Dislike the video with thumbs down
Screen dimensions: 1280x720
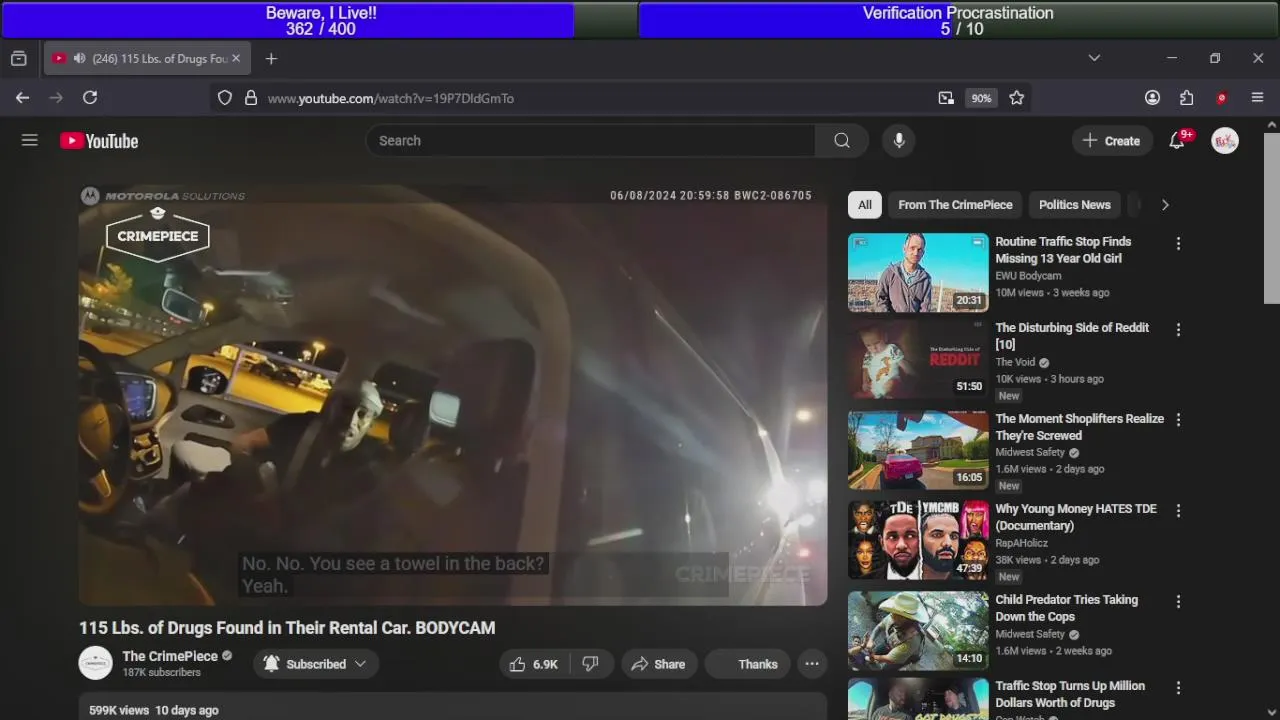590,664
